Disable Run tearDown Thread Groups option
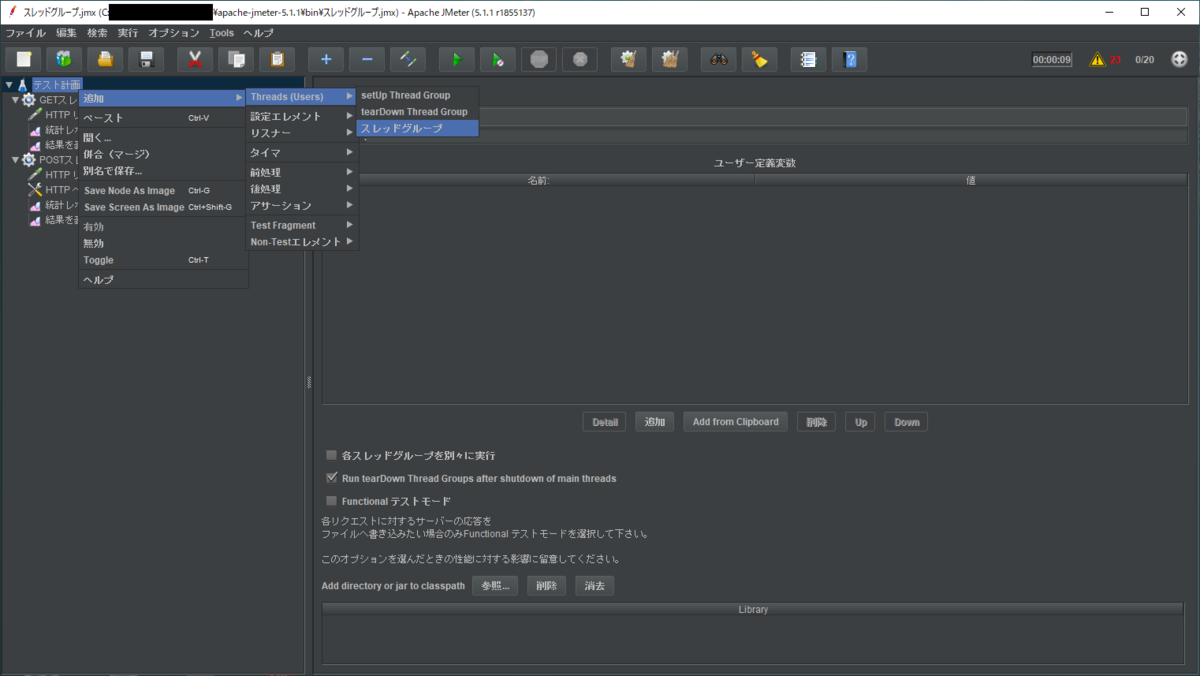 [x=331, y=478]
